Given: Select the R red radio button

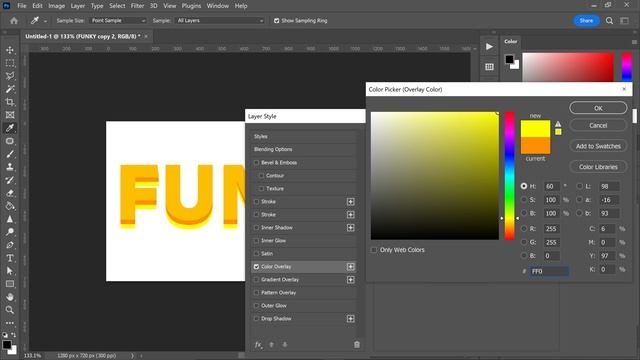Looking at the screenshot, I should click(524, 229).
